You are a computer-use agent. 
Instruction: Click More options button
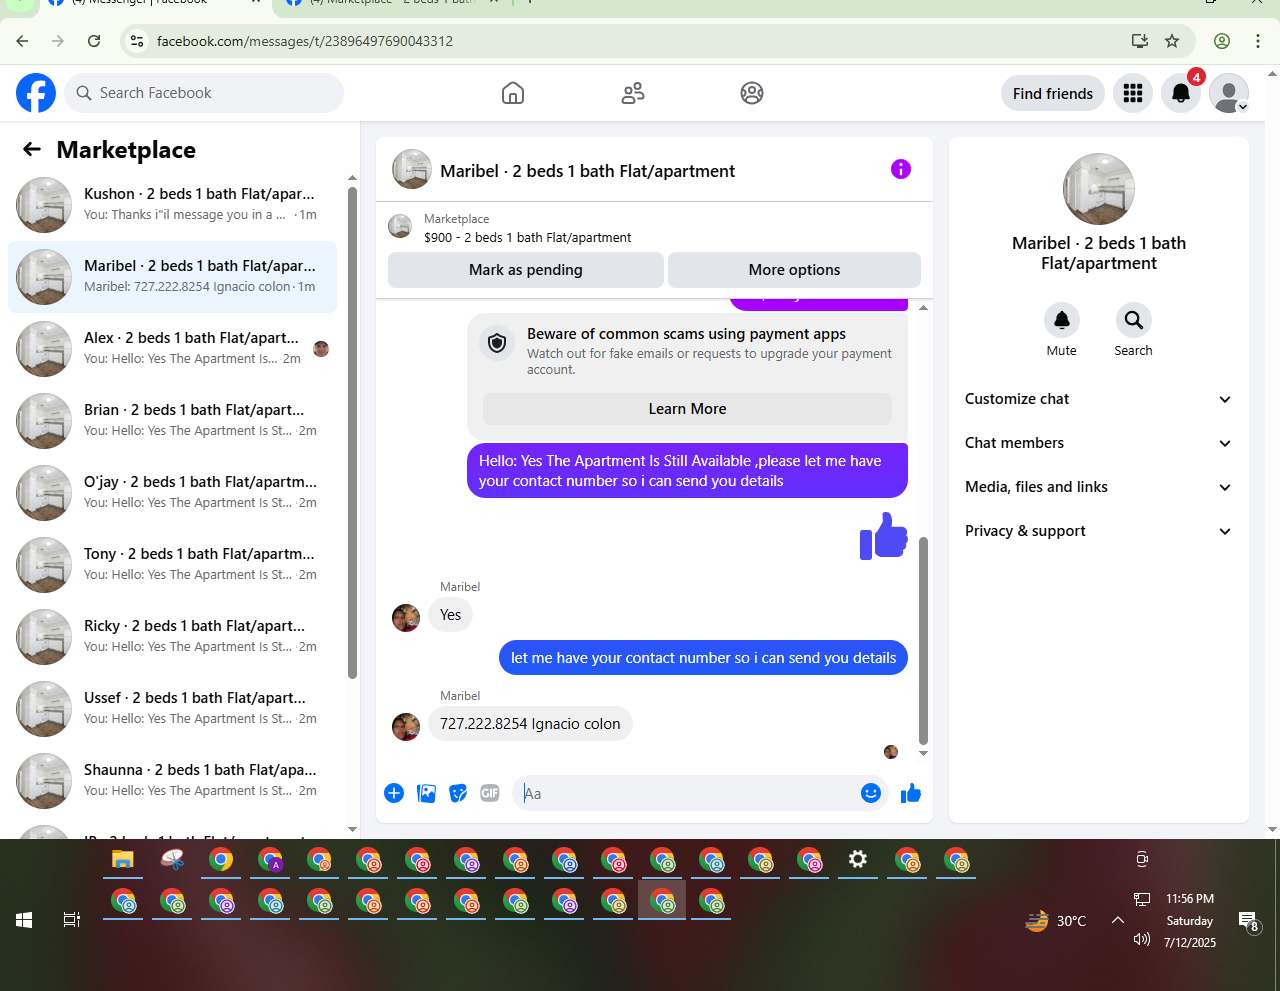coord(794,270)
